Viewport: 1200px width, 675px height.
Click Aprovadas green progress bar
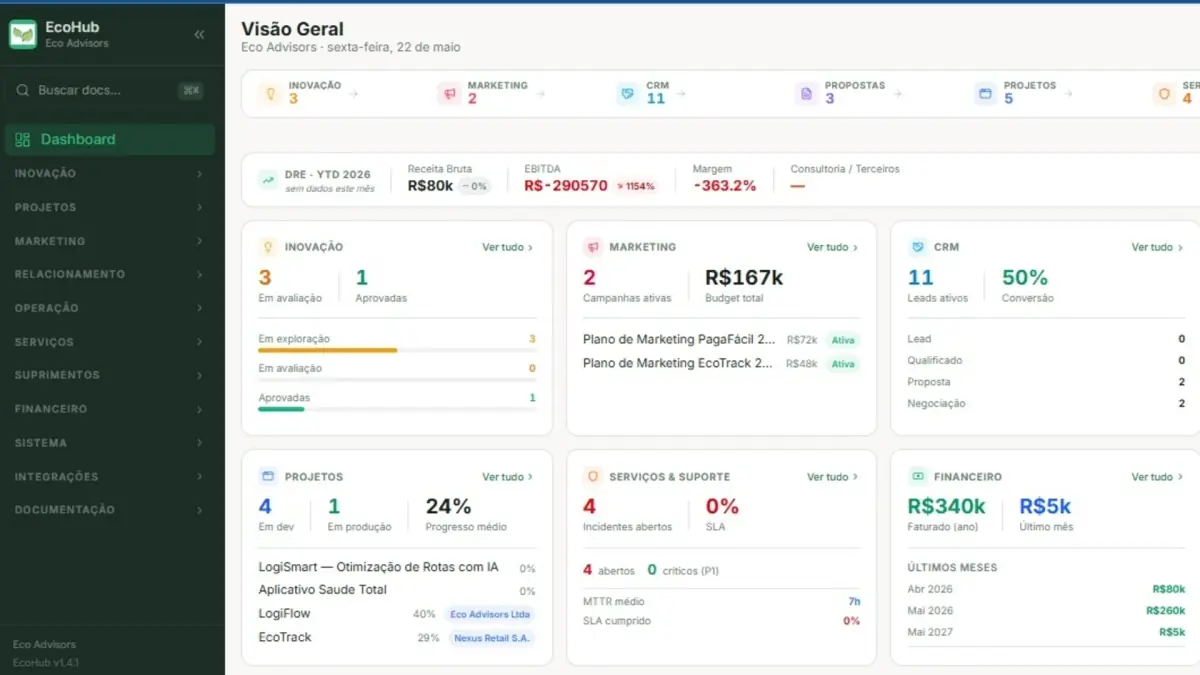click(397, 409)
